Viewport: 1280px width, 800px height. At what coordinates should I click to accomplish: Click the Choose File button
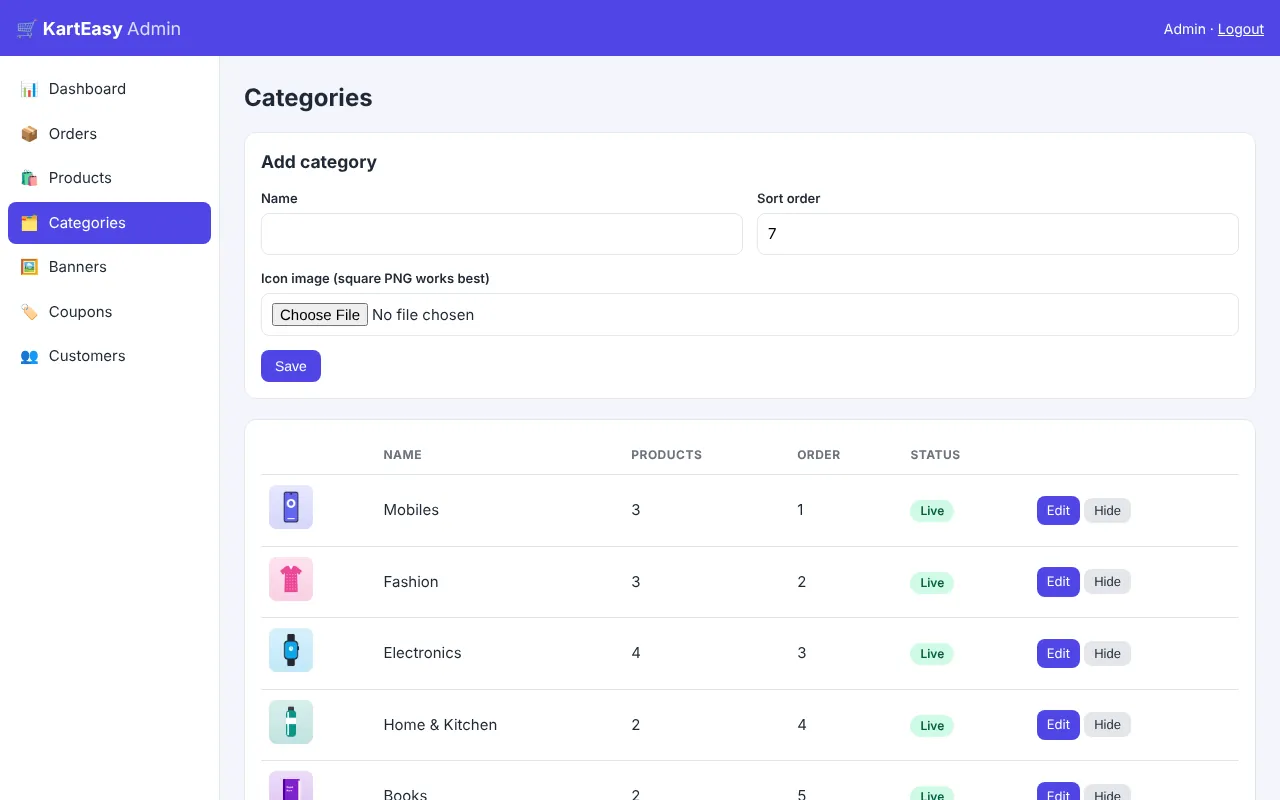320,315
